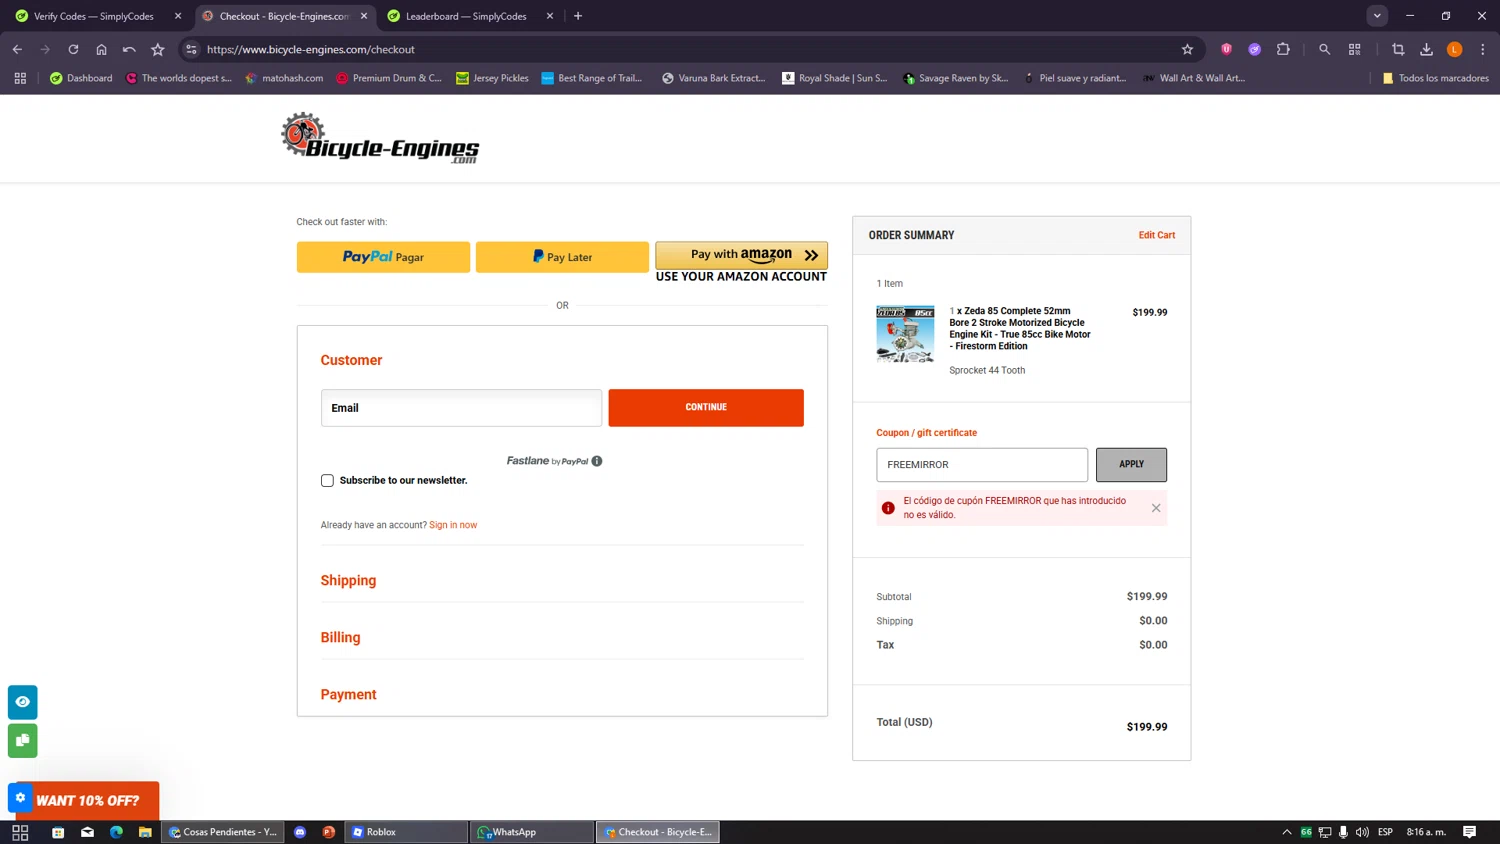
Task: Go back to the previous page
Action: [17, 49]
